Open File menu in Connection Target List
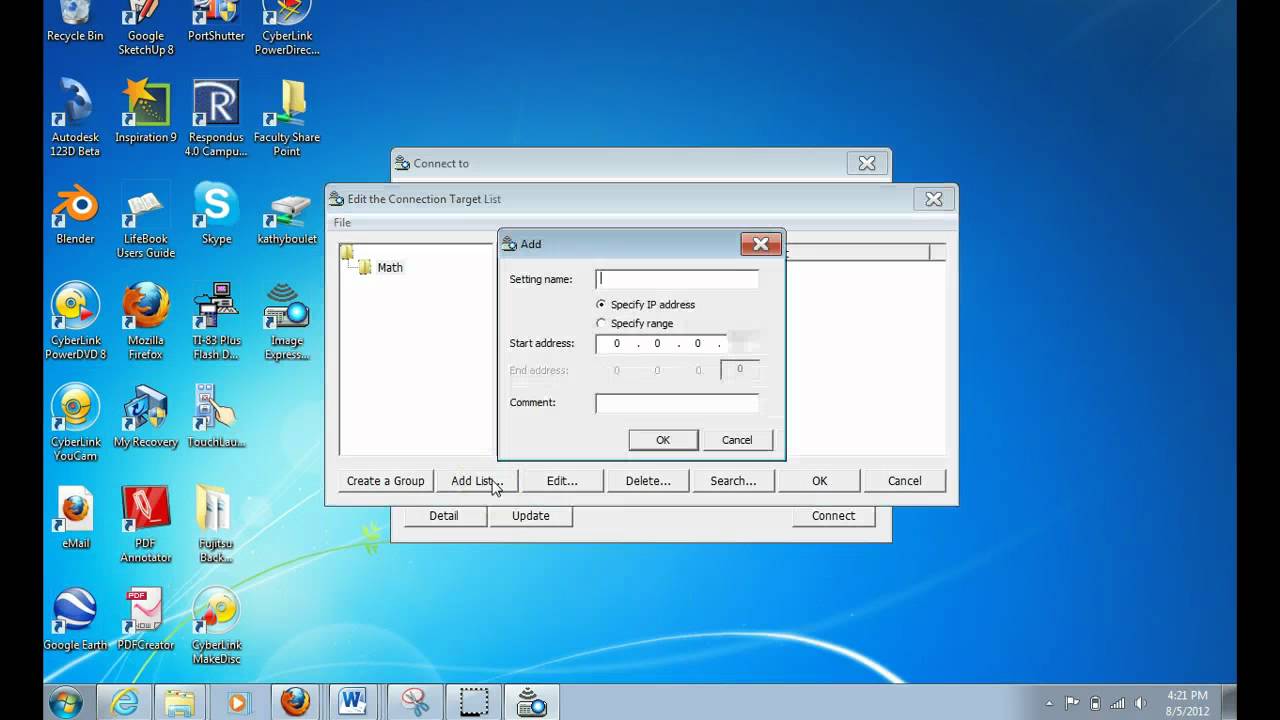 pyautogui.click(x=342, y=223)
